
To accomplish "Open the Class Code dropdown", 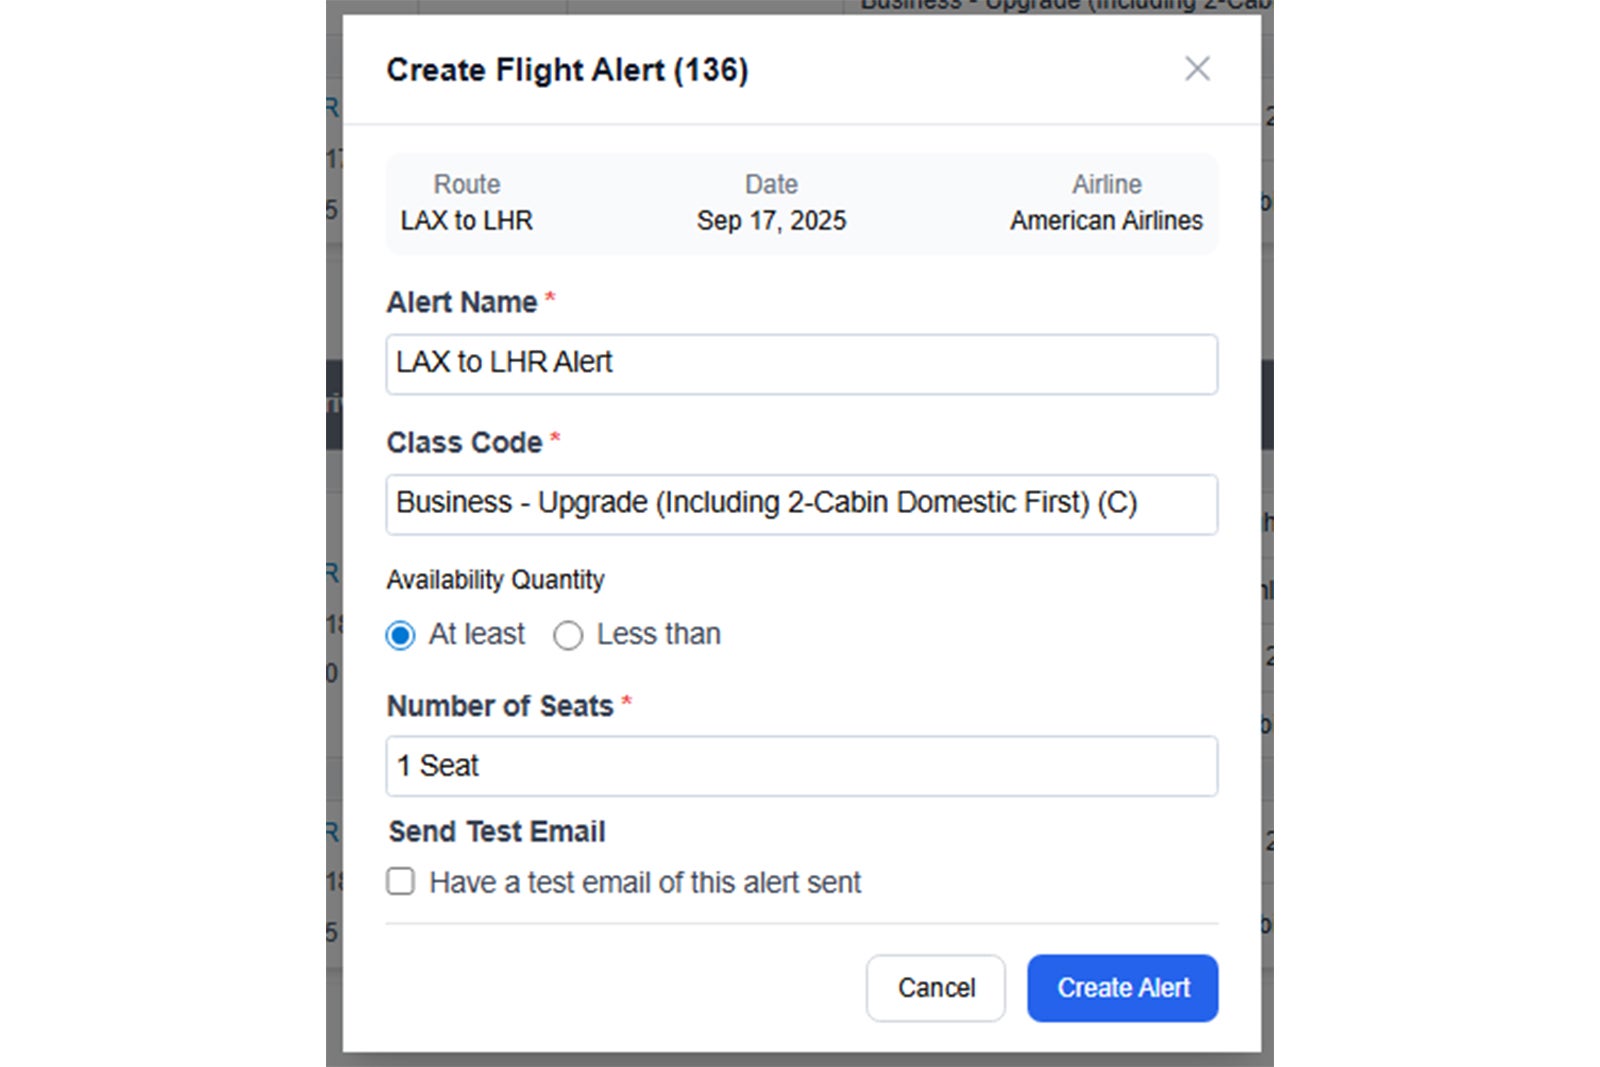I will point(801,504).
